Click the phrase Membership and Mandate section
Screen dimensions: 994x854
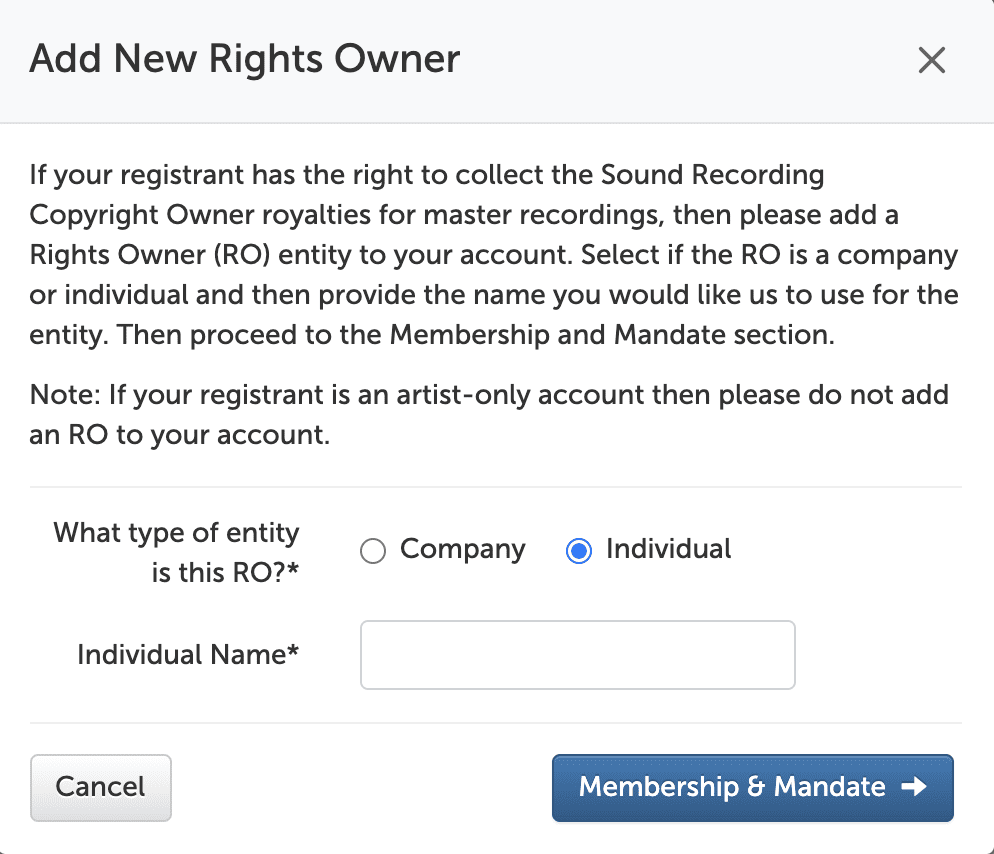point(610,335)
